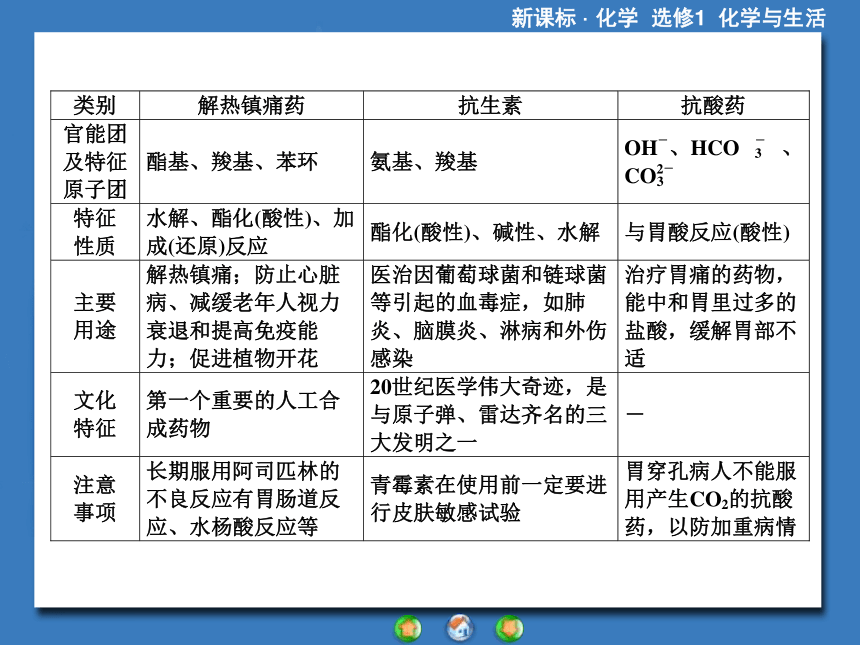
Task: Open the home slide via house icon
Action: 460,628
